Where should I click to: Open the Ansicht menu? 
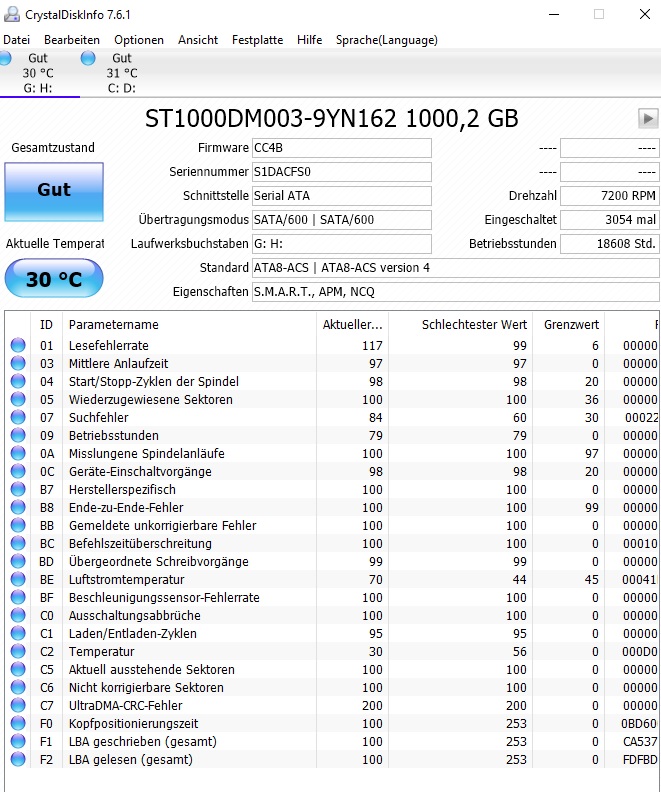[x=198, y=40]
